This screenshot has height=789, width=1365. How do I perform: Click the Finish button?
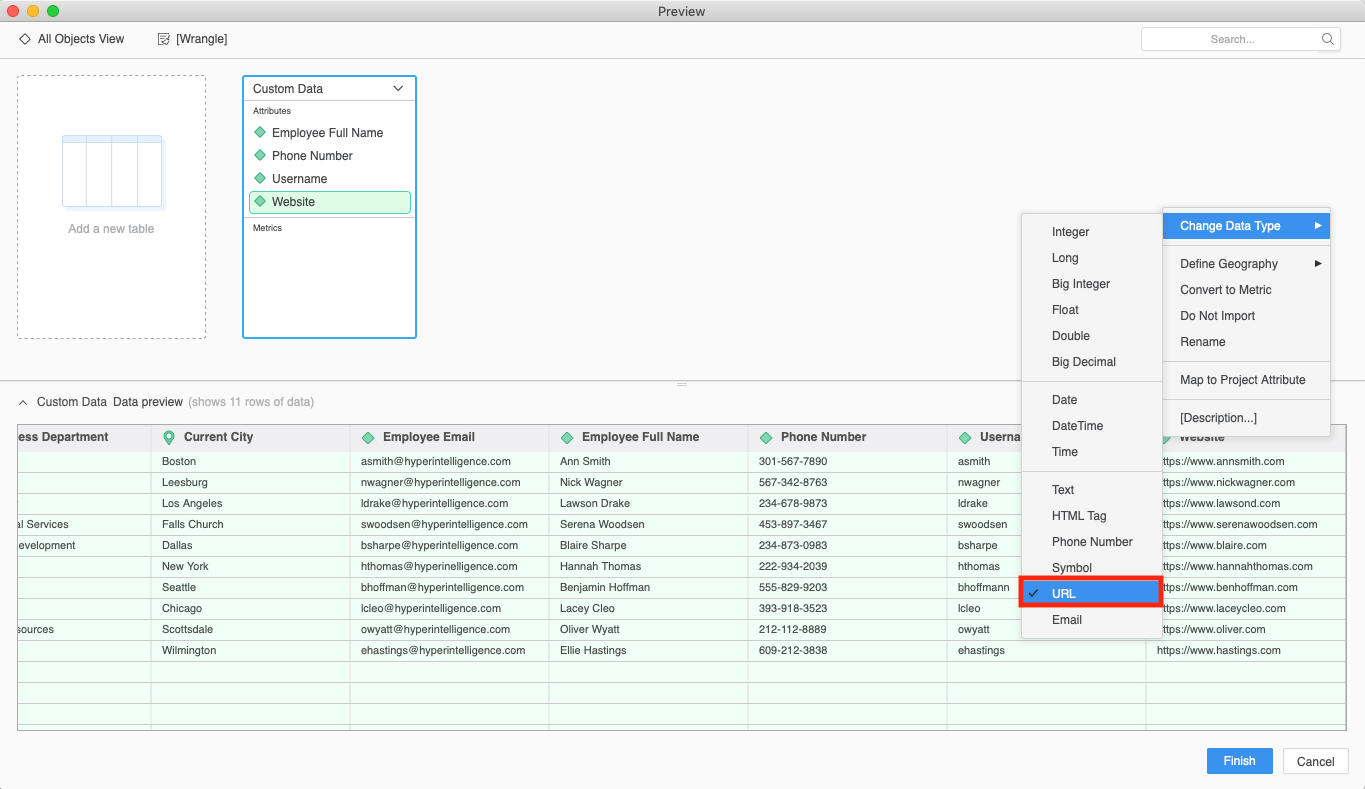point(1239,761)
